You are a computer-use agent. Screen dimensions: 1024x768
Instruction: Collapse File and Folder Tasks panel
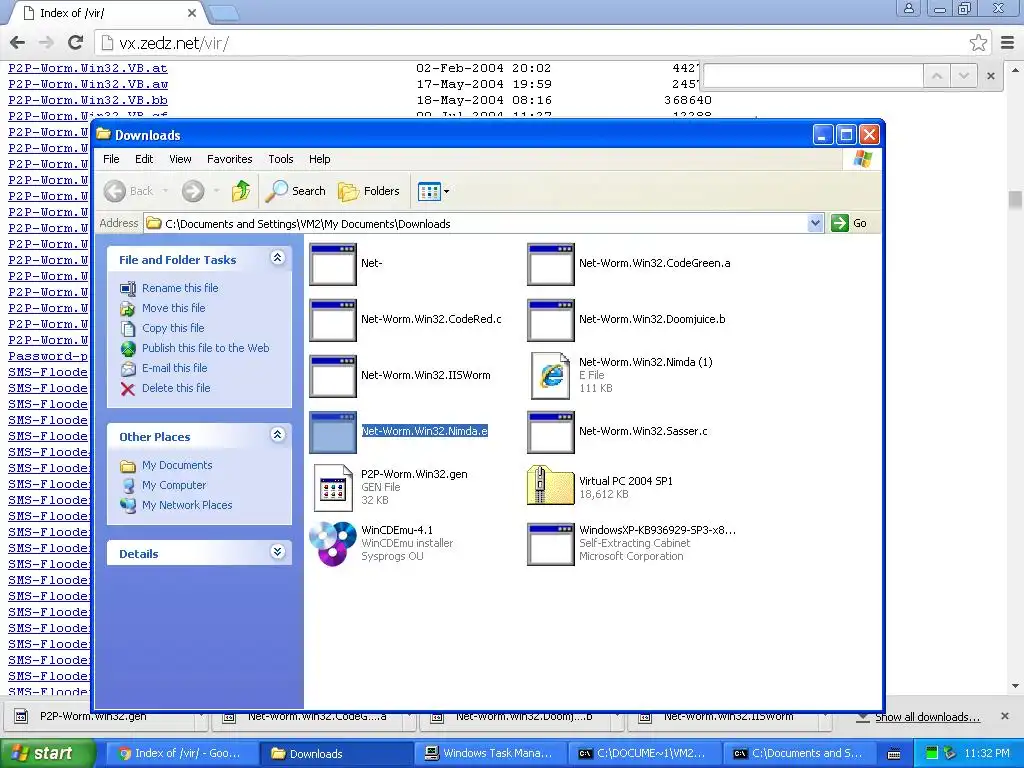(x=278, y=258)
